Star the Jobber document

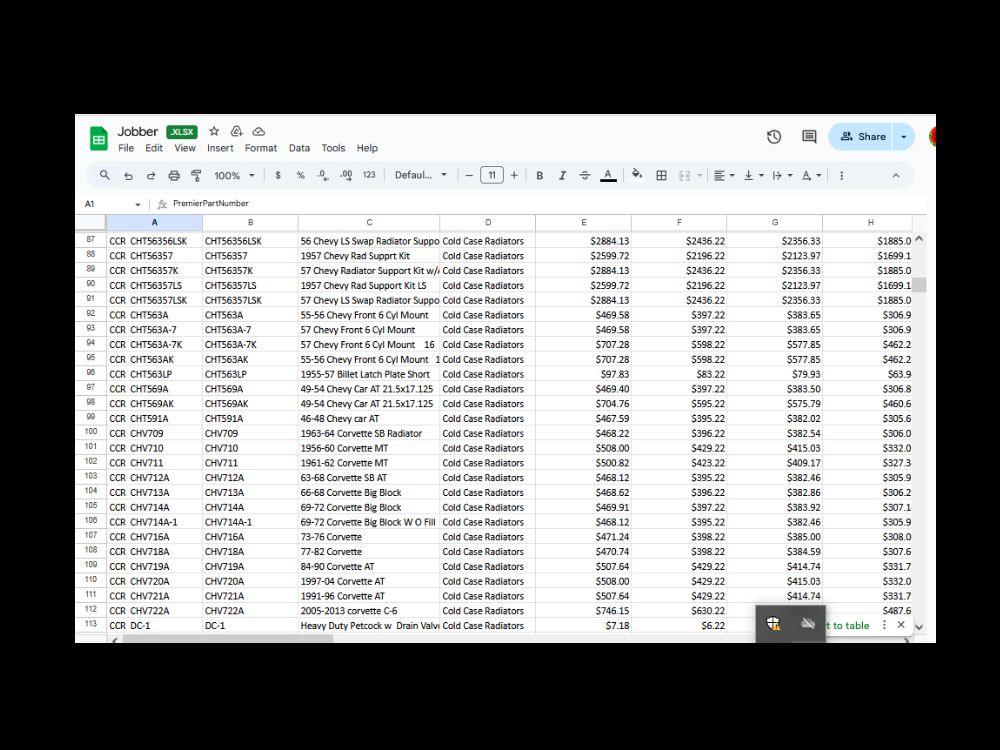click(214, 131)
